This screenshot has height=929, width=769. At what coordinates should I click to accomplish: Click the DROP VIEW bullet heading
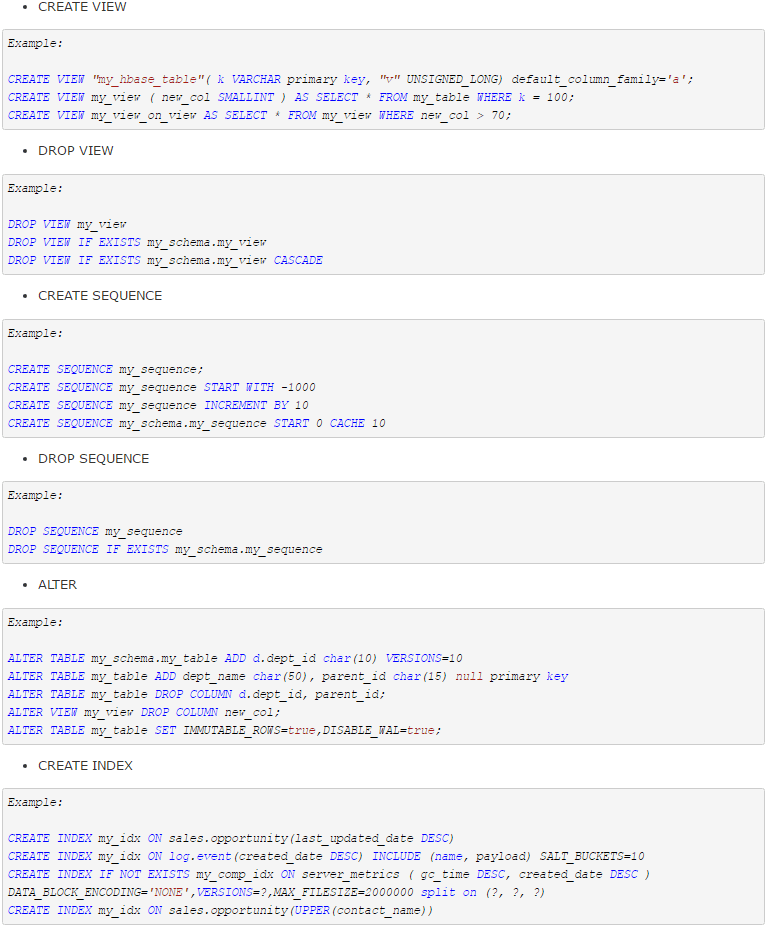pos(75,150)
